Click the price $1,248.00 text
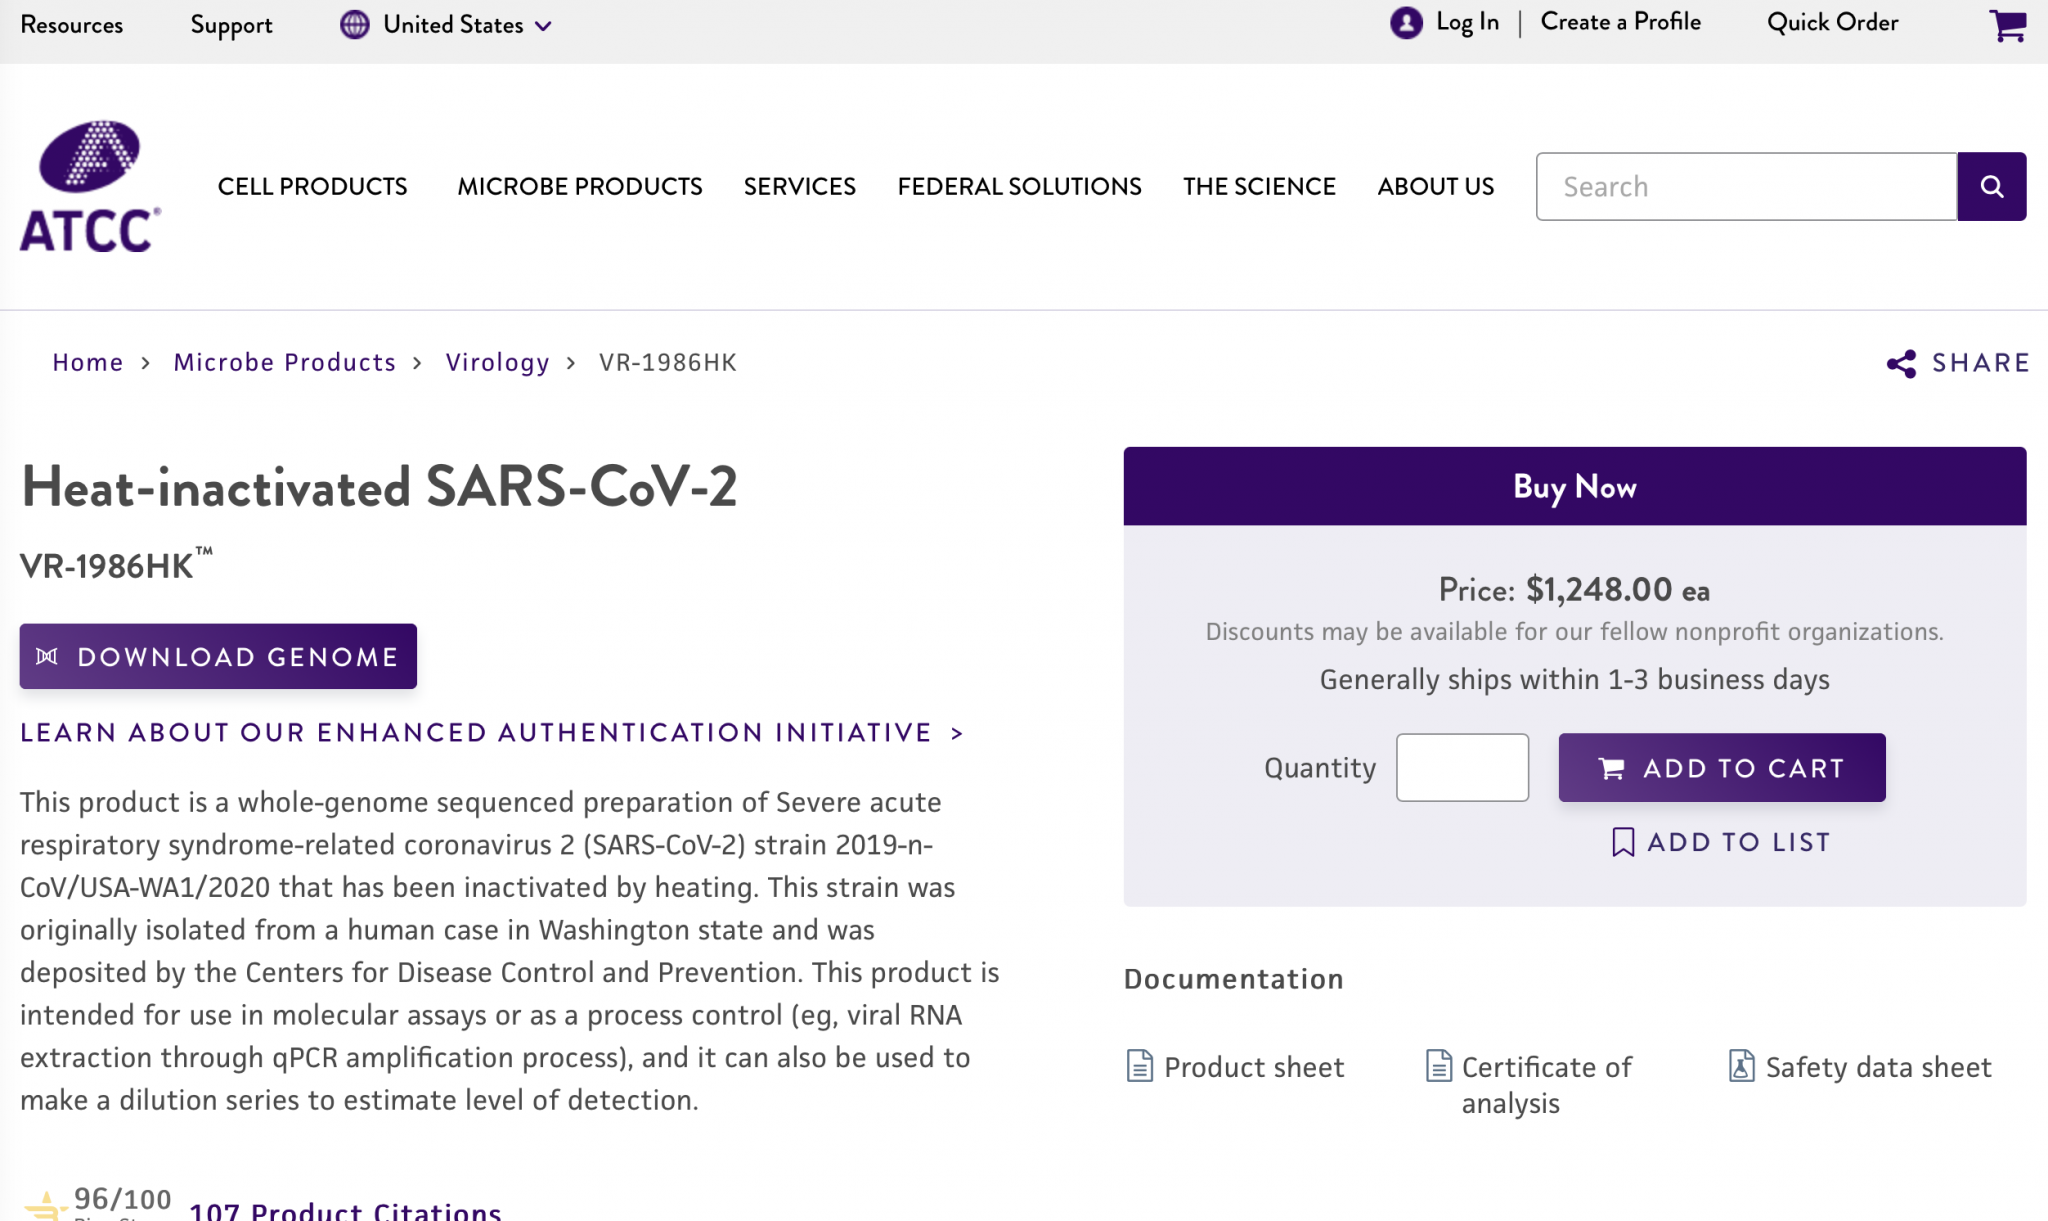Viewport: 2048px width, 1221px height. (1599, 589)
